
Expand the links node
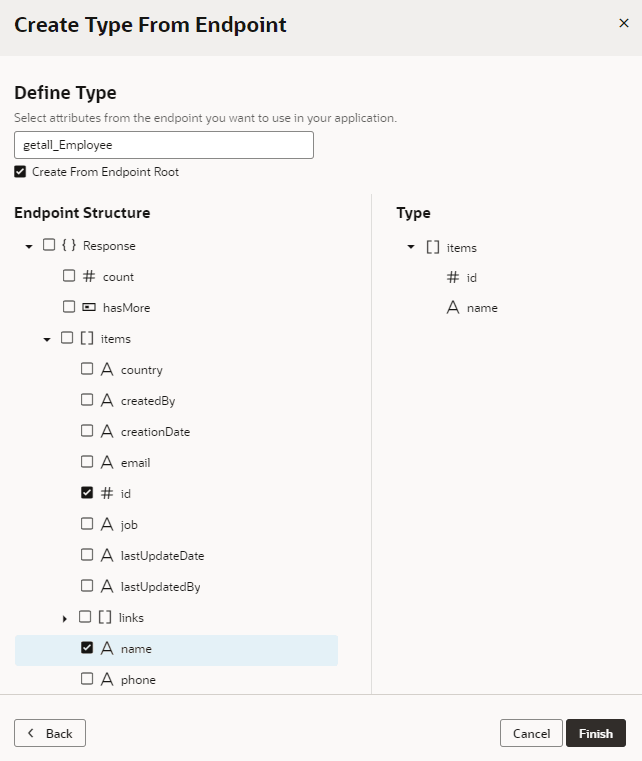[x=65, y=618]
